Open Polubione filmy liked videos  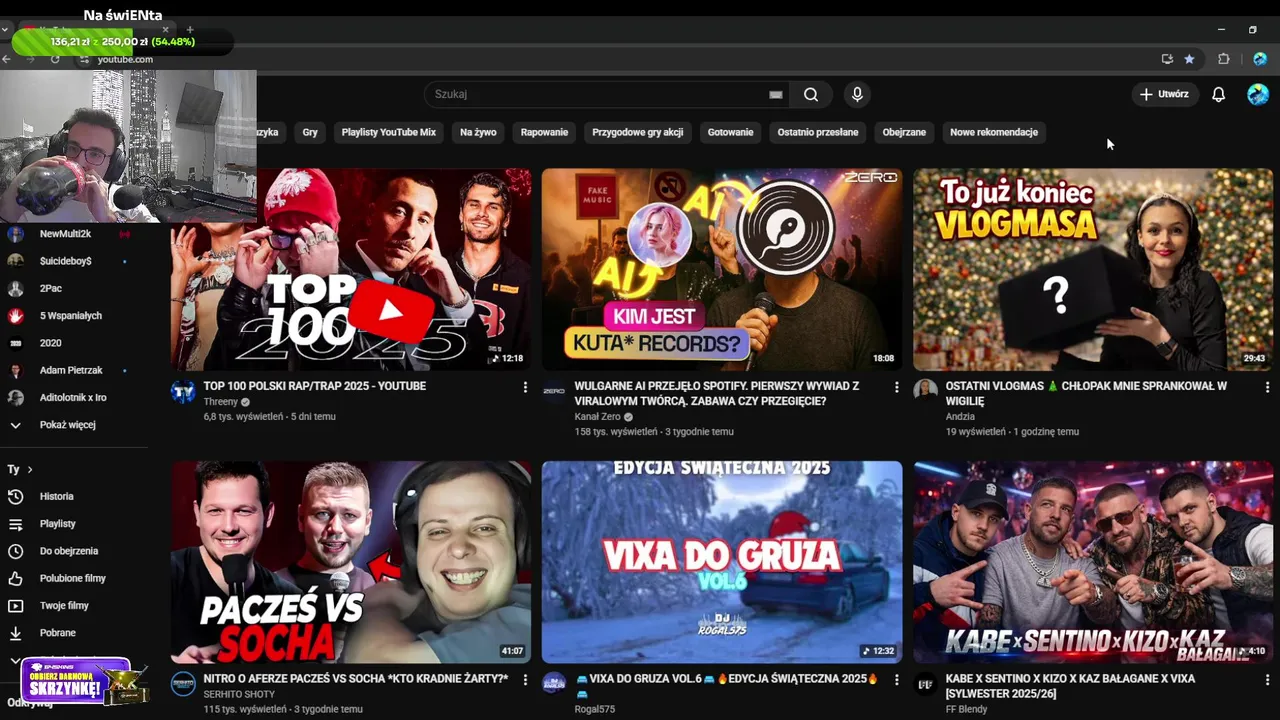point(74,578)
